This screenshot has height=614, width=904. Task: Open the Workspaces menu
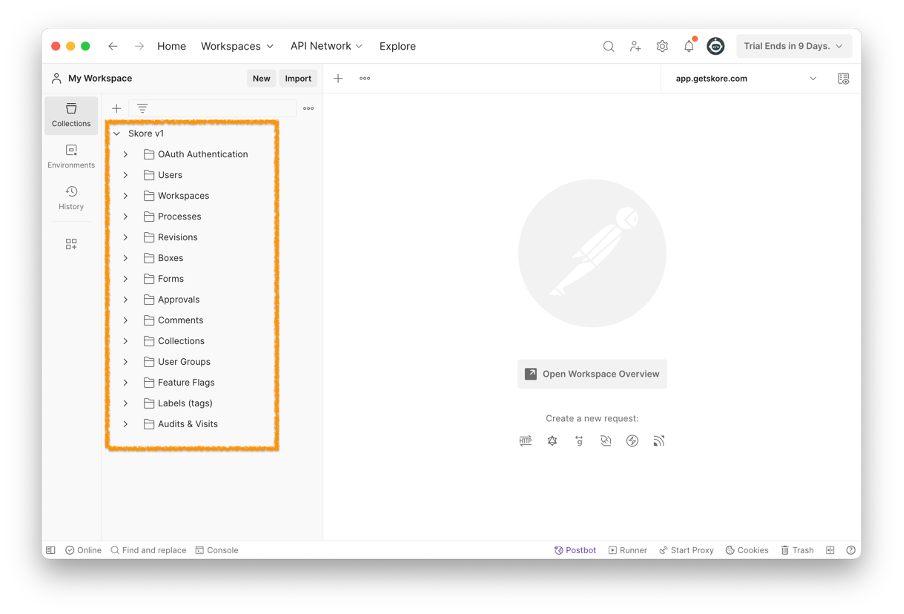(x=237, y=46)
